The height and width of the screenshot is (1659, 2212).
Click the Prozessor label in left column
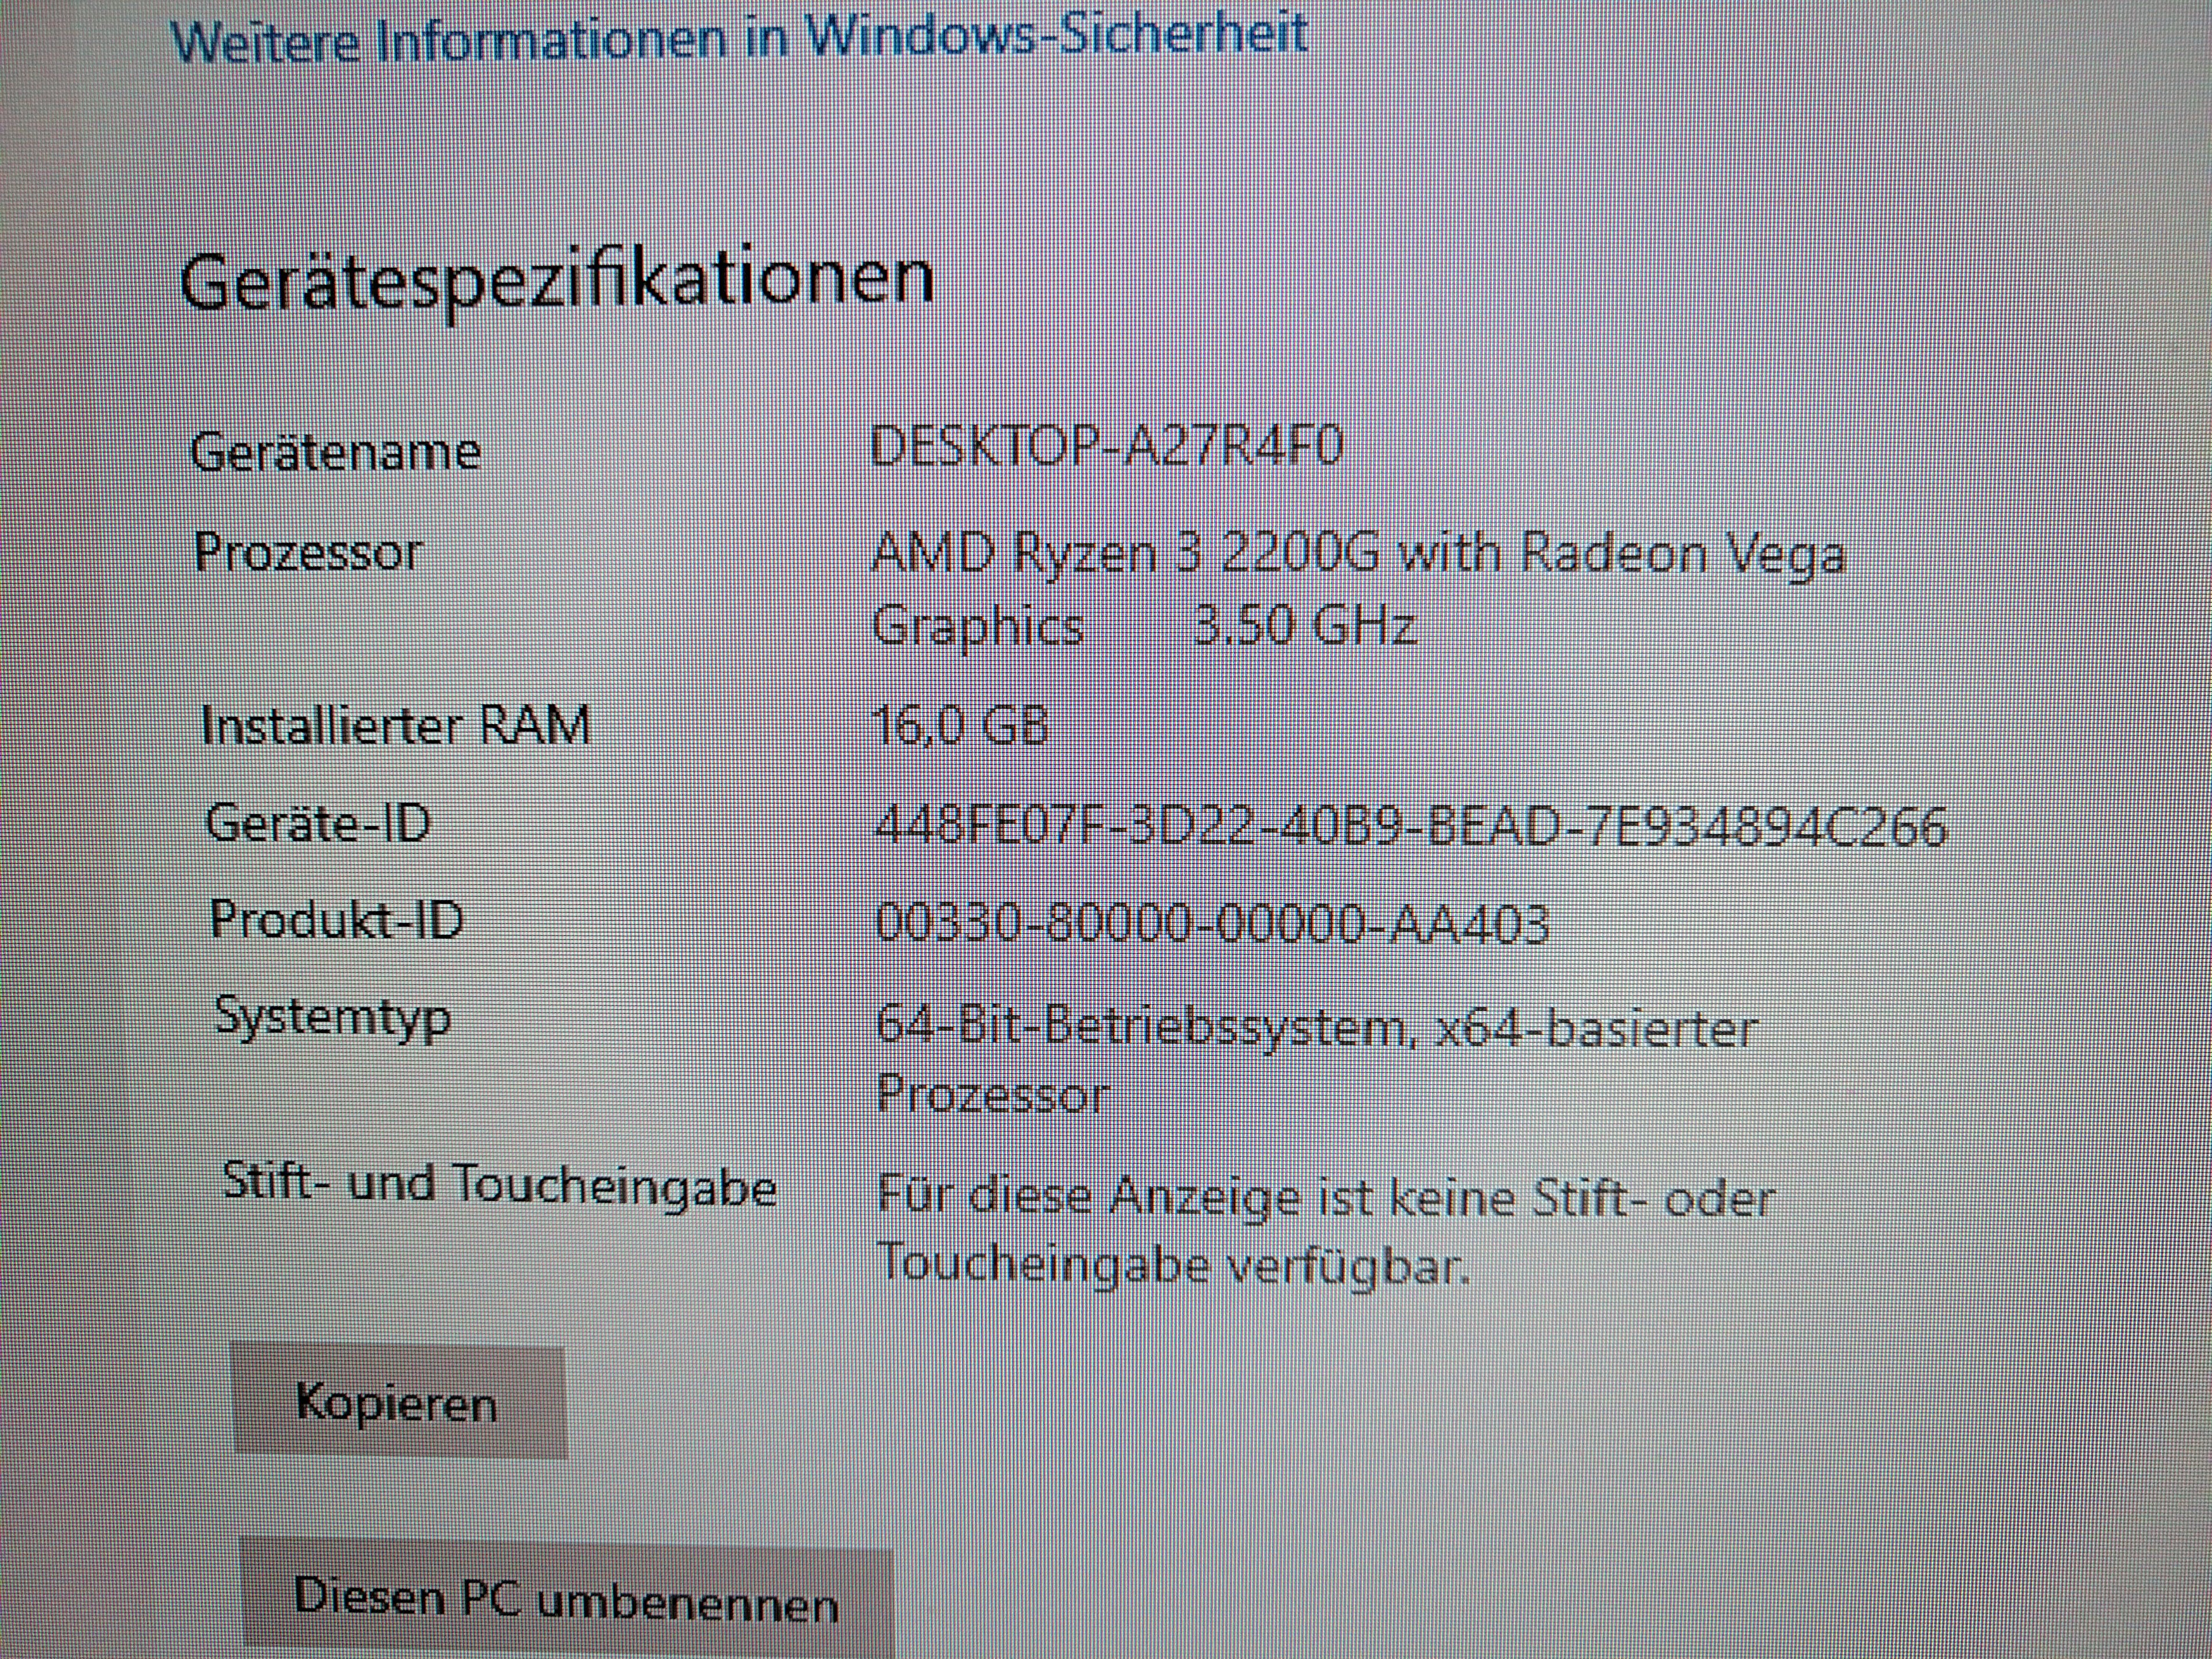(x=309, y=552)
